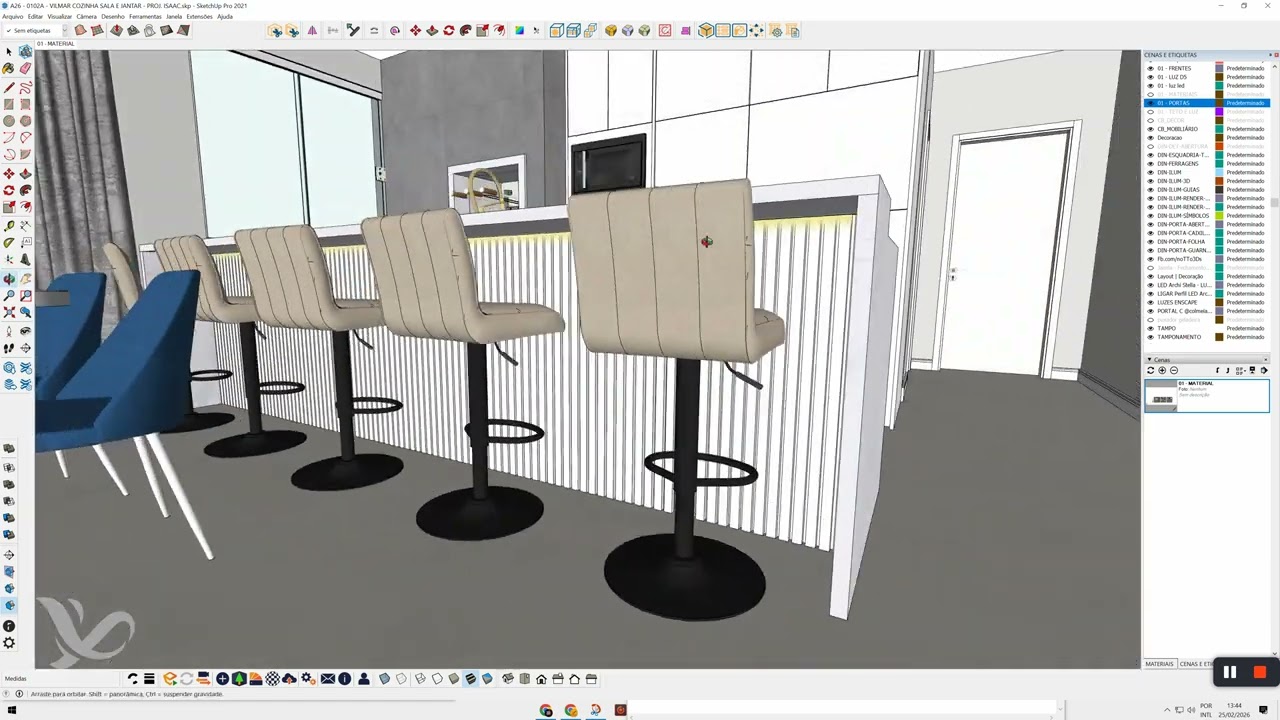Click the house icon in bottom toolbar
The width and height of the screenshot is (1280, 720).
pyautogui.click(x=541, y=679)
